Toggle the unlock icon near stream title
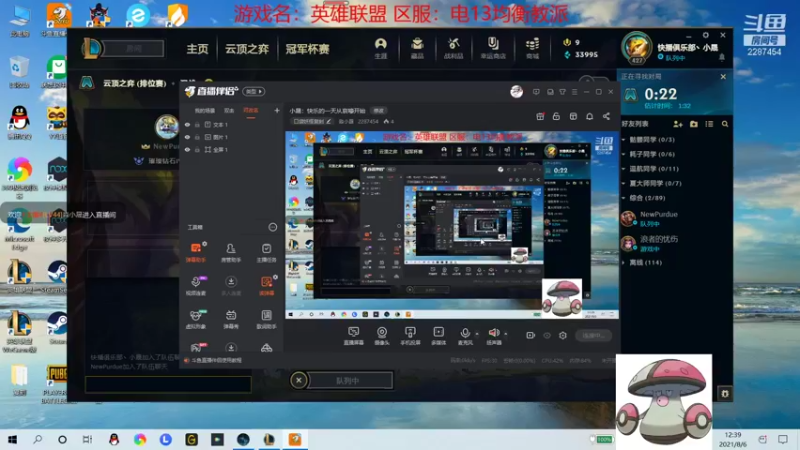This screenshot has width=800, height=450. [556, 116]
